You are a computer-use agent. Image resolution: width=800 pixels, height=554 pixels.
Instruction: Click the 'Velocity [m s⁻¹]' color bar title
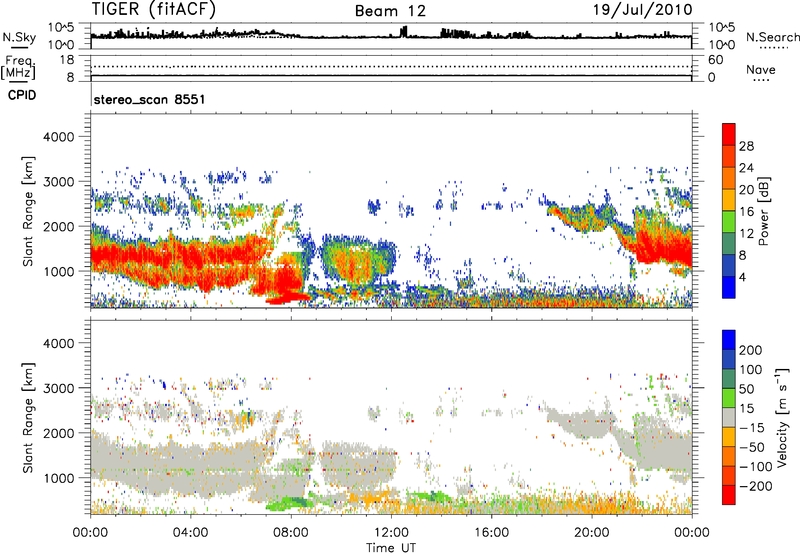click(x=783, y=418)
